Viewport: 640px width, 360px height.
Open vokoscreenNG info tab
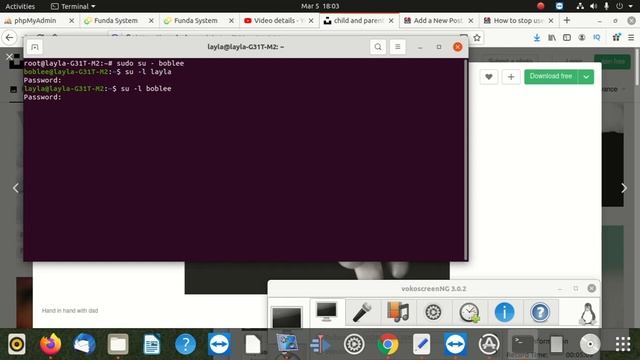pos(504,312)
